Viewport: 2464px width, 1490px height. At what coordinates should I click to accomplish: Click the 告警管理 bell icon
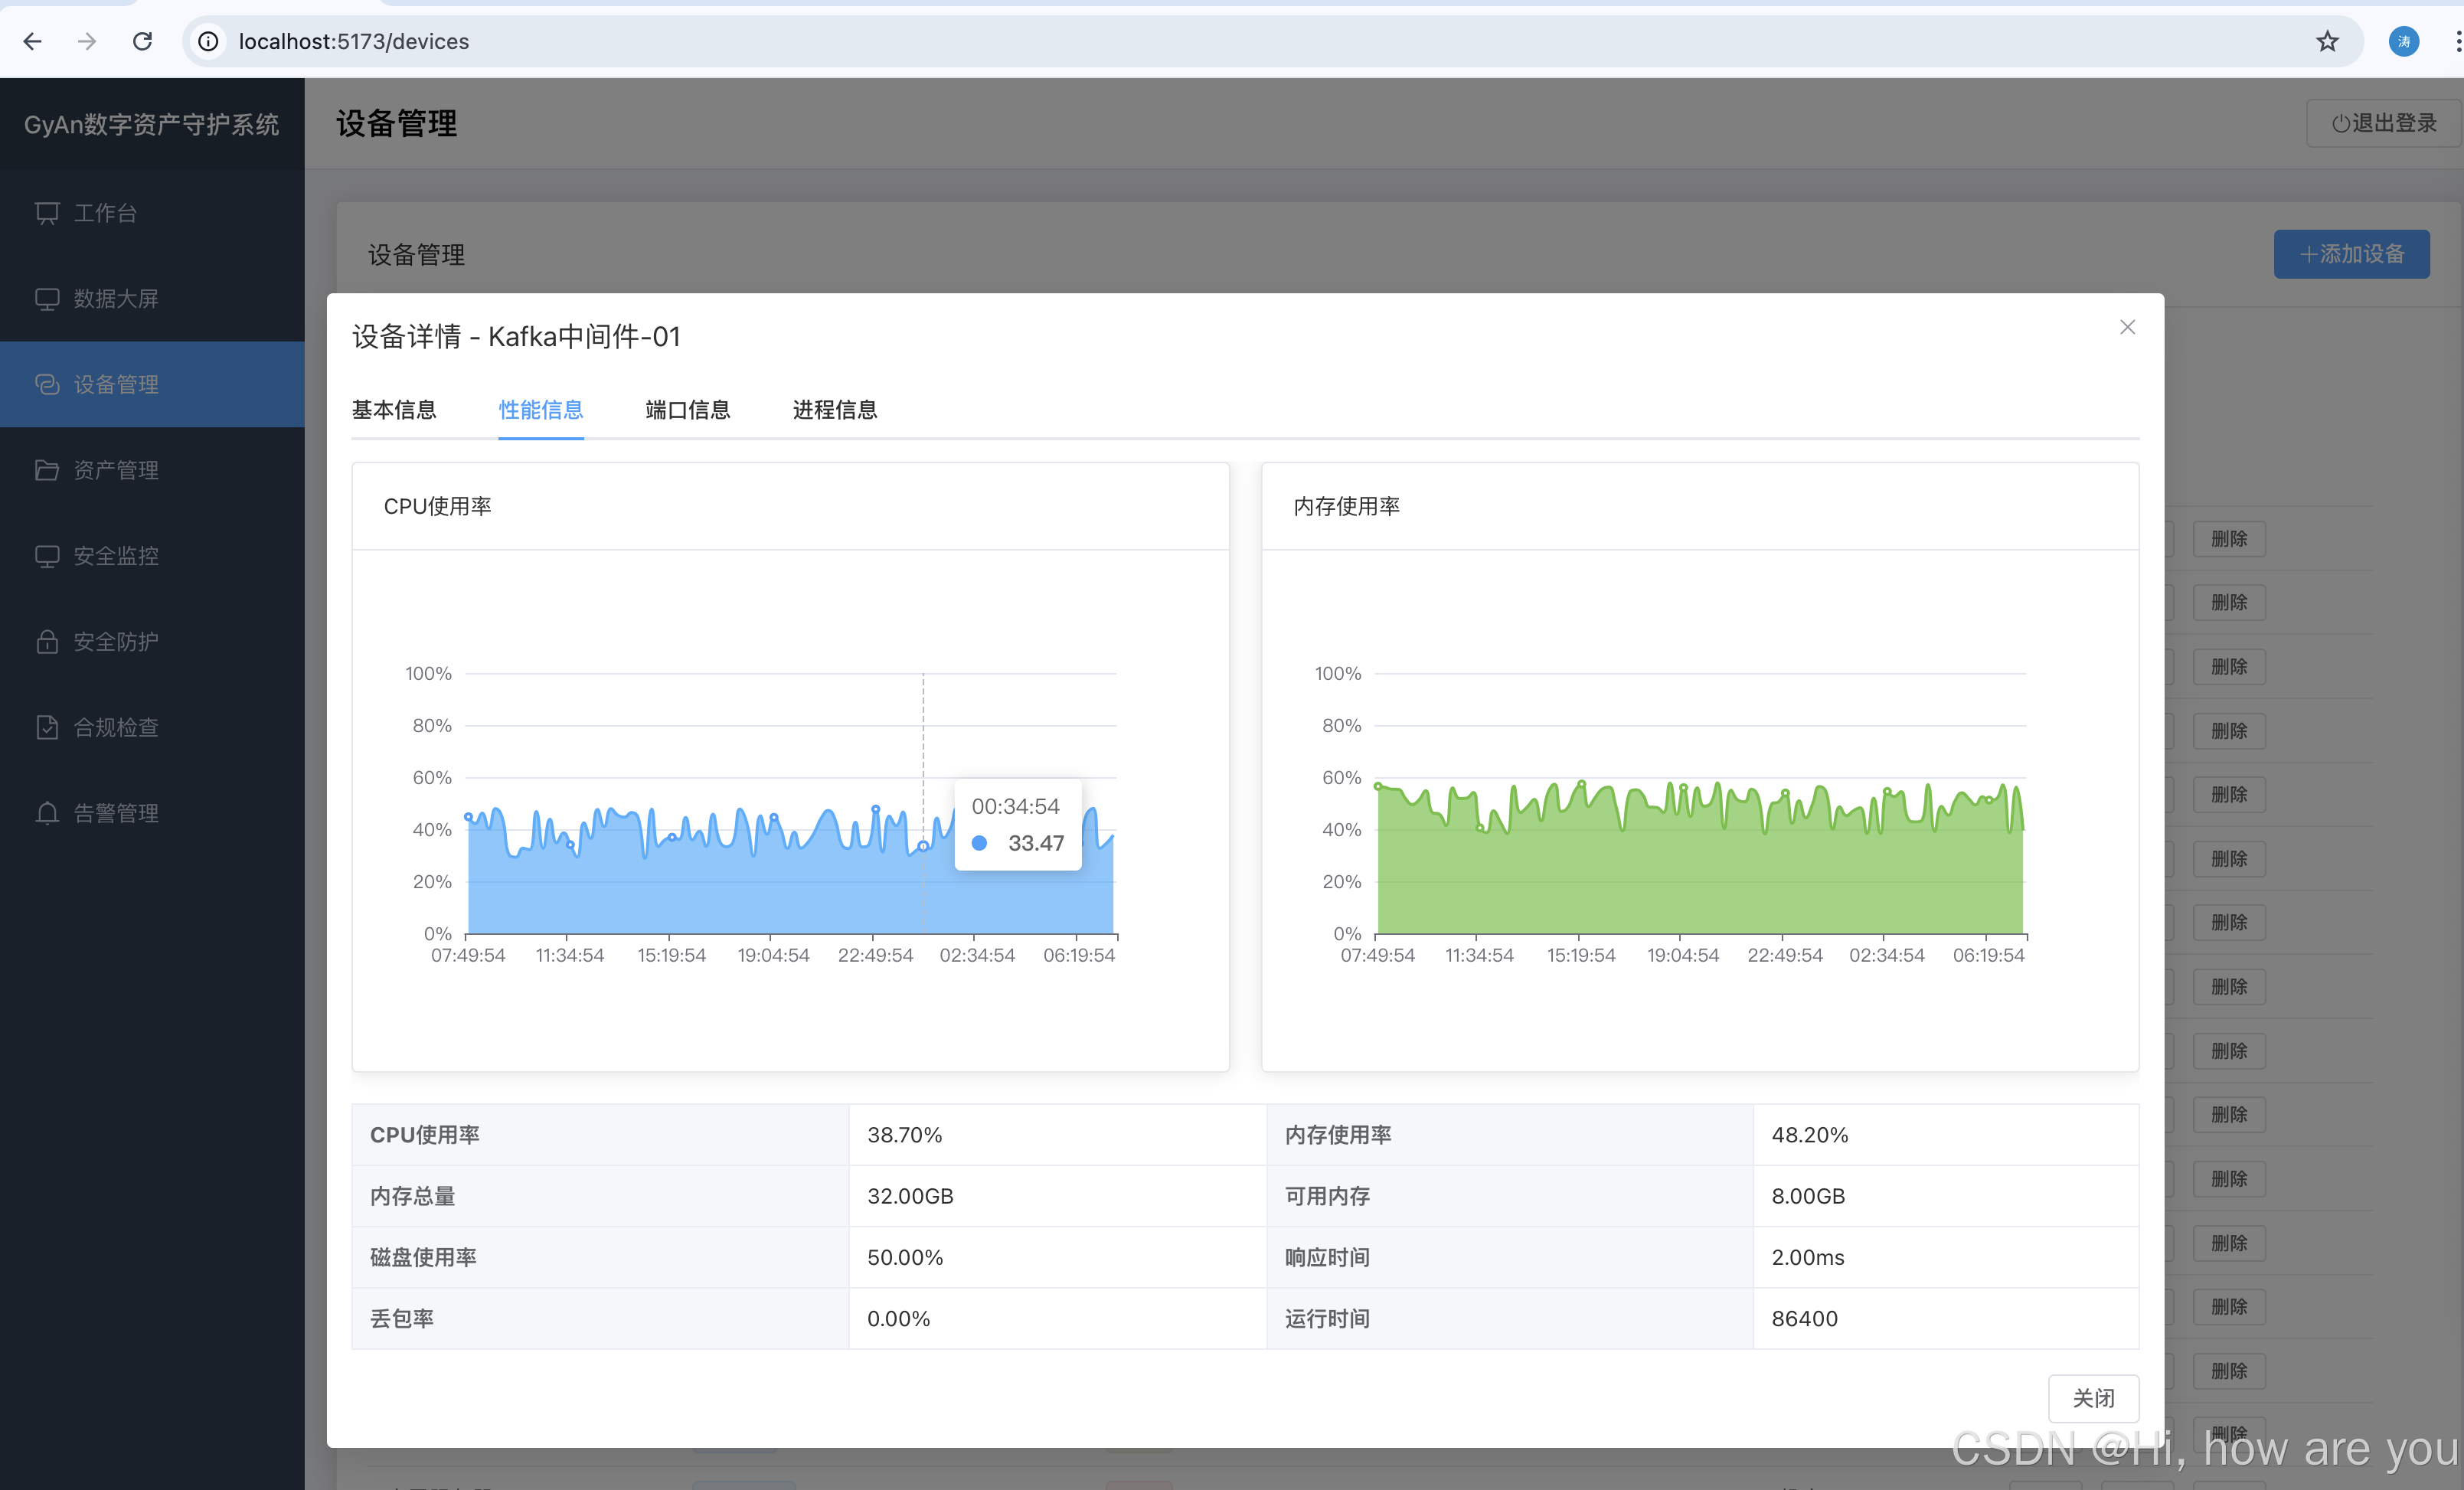pyautogui.click(x=47, y=813)
